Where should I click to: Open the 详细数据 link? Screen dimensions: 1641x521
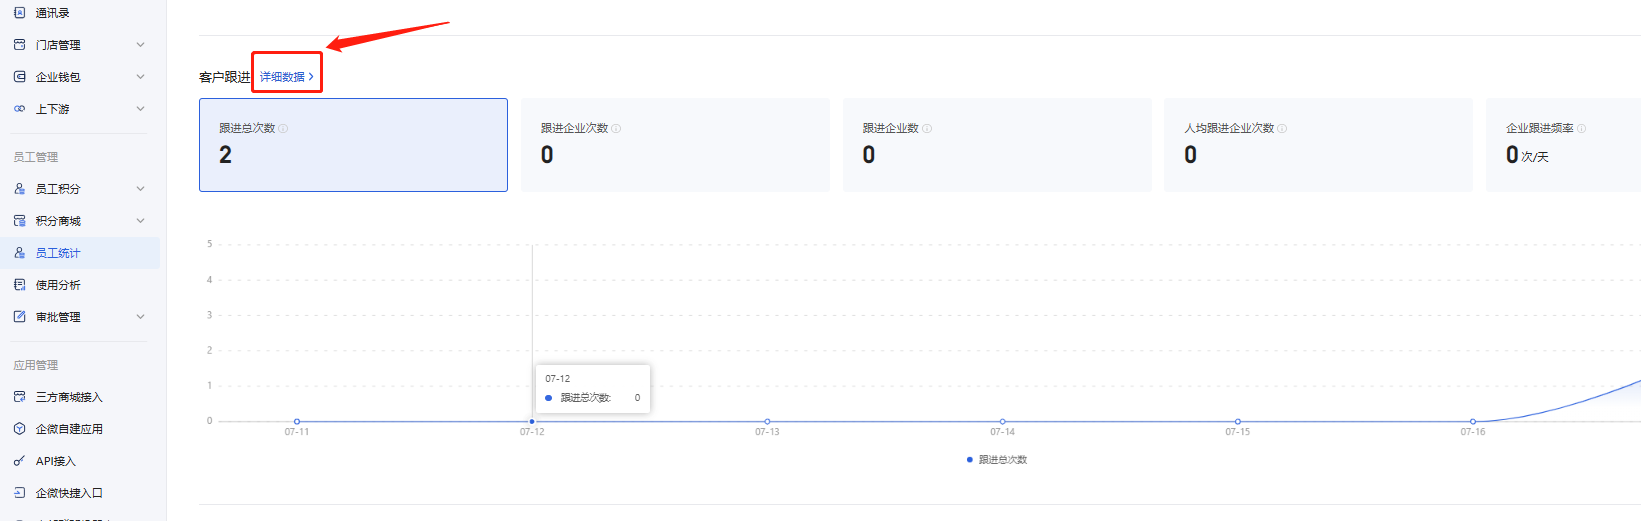(287, 77)
